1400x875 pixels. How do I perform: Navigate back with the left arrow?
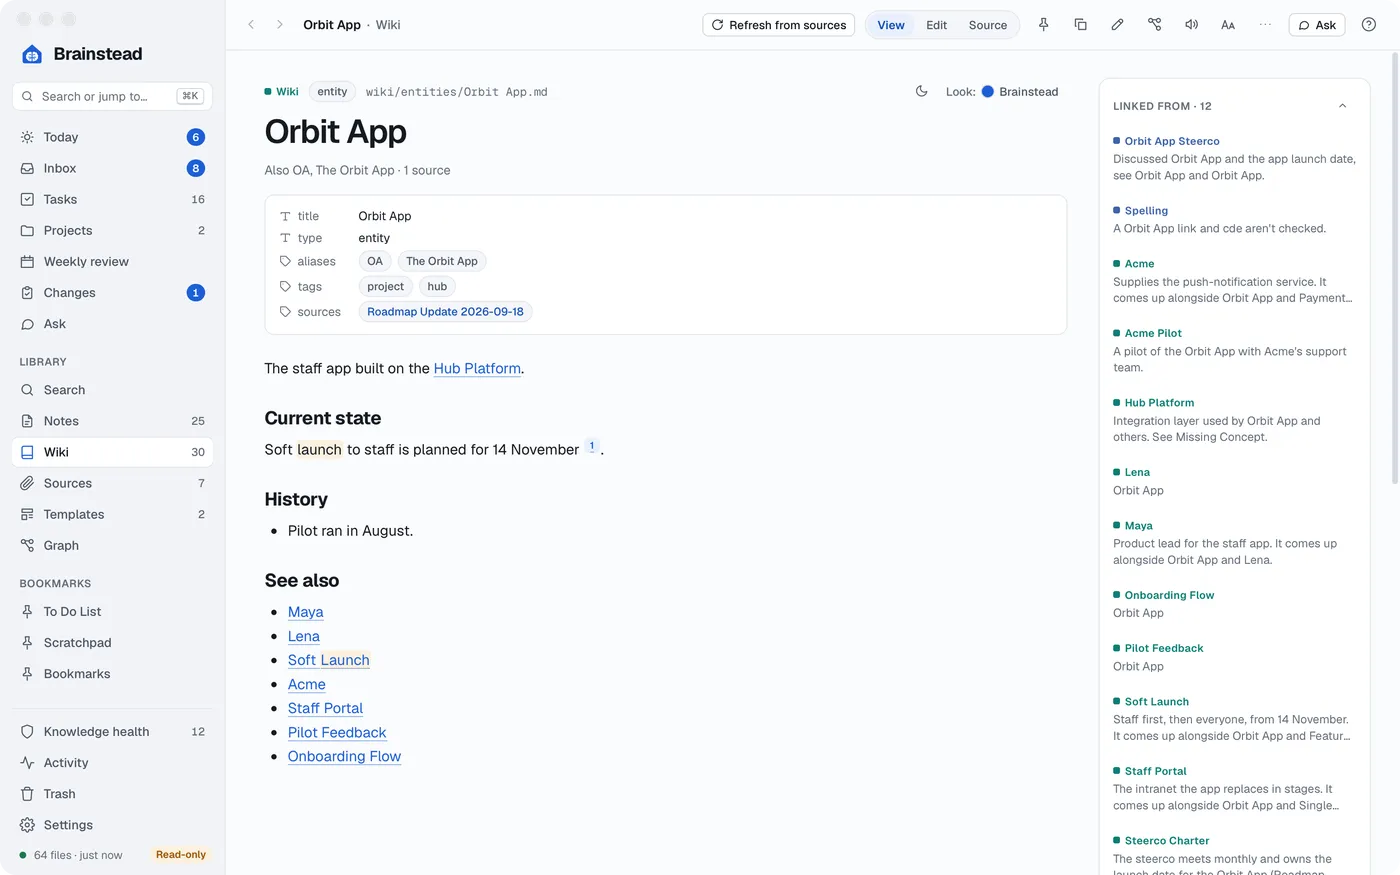tap(251, 25)
